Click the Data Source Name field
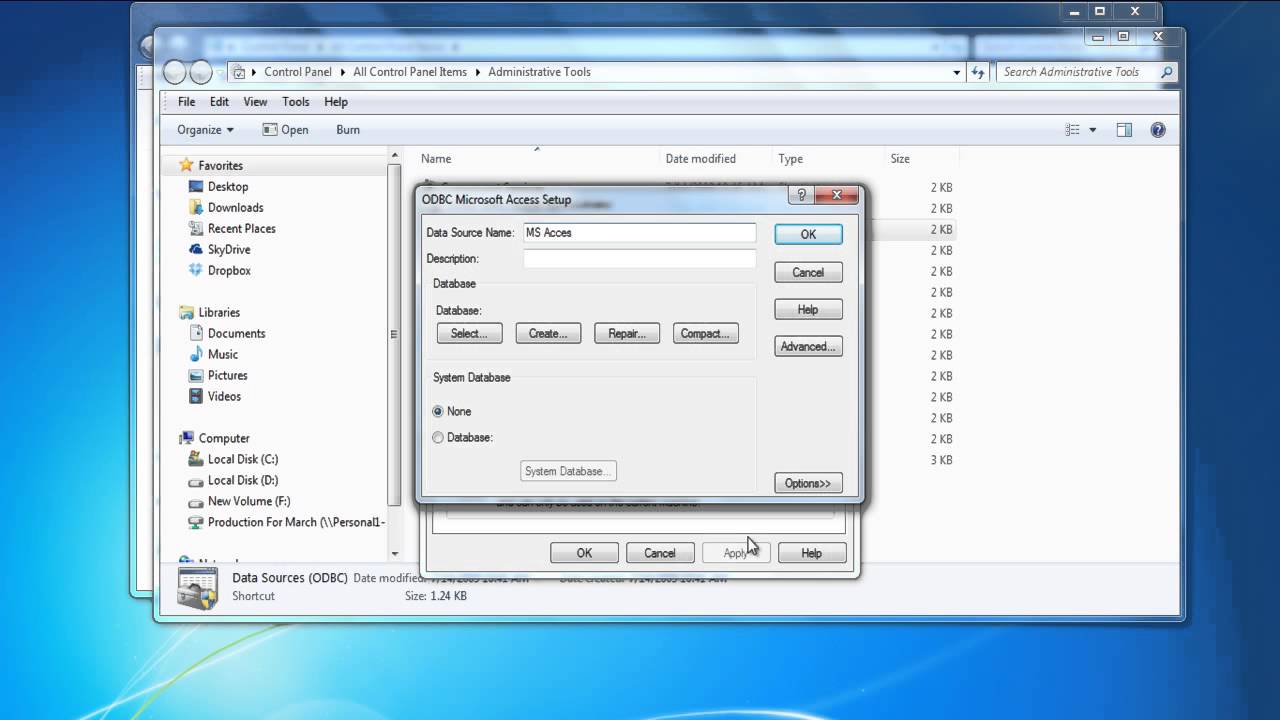This screenshot has width=1280, height=720. [639, 233]
